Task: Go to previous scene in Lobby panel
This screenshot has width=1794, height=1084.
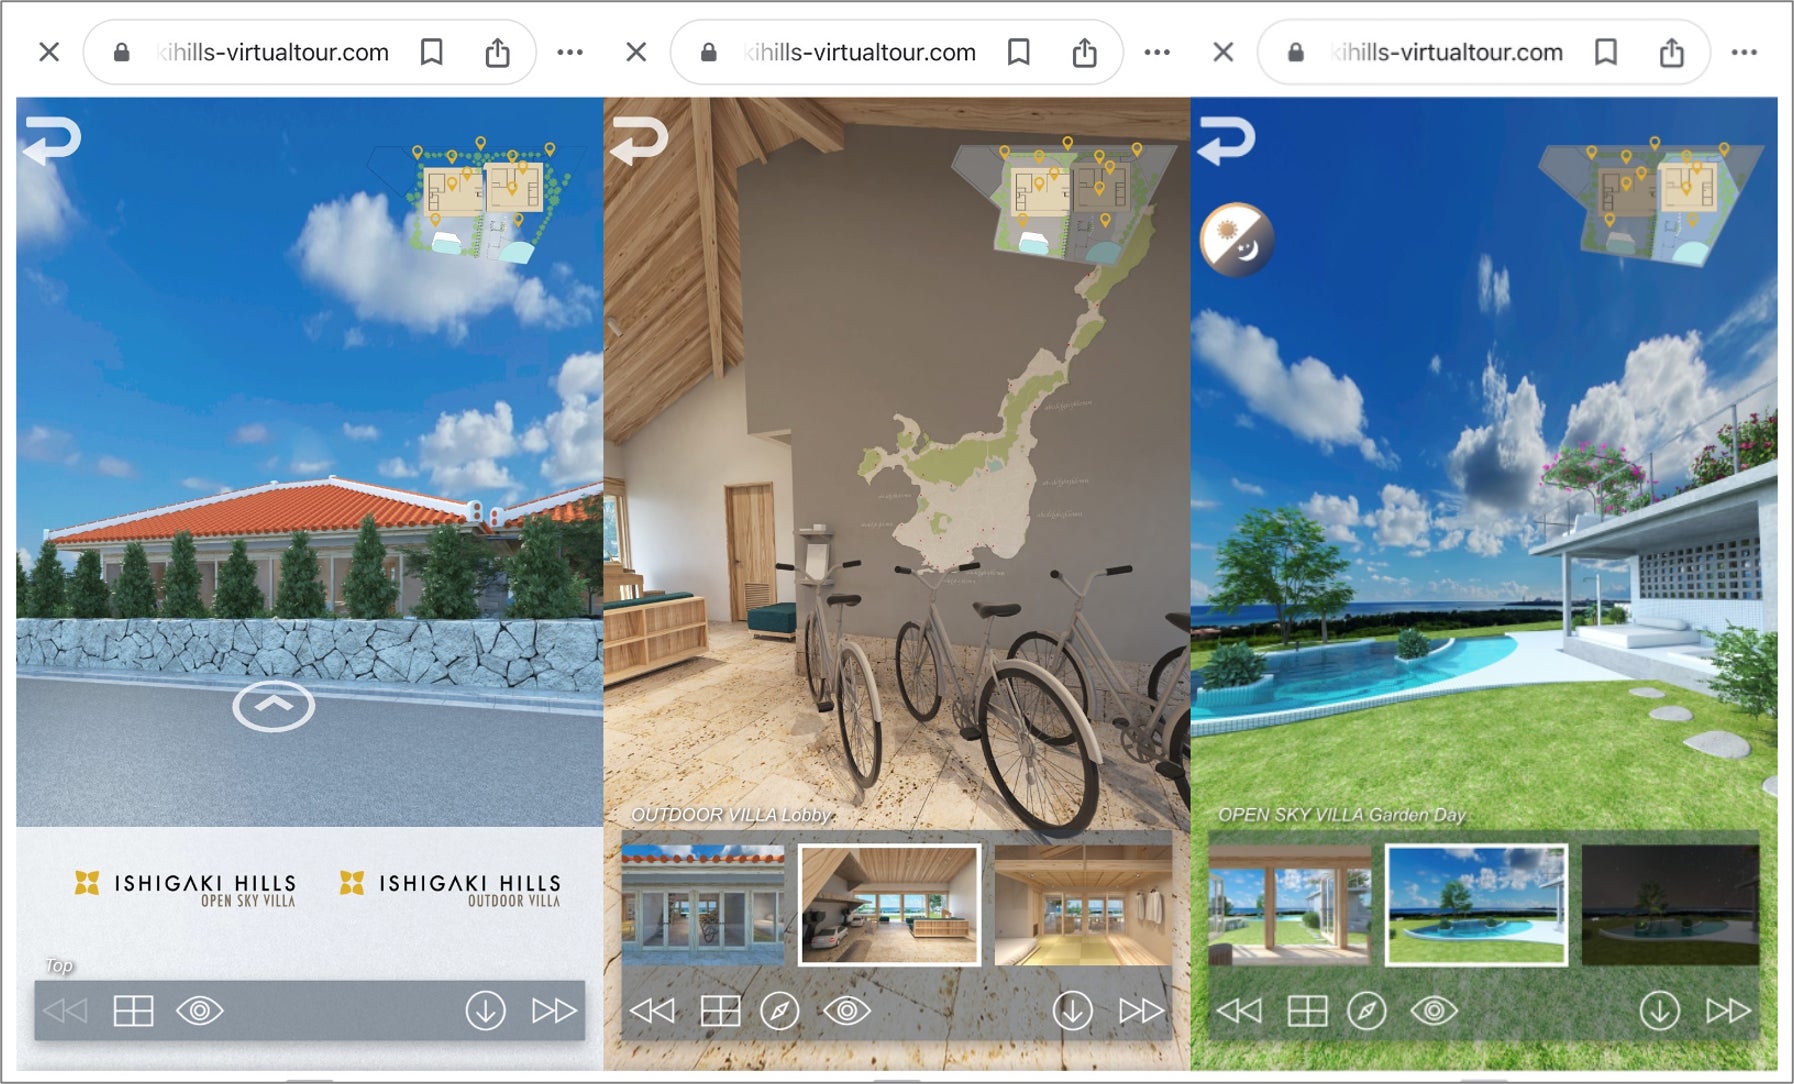Action: tap(652, 1011)
